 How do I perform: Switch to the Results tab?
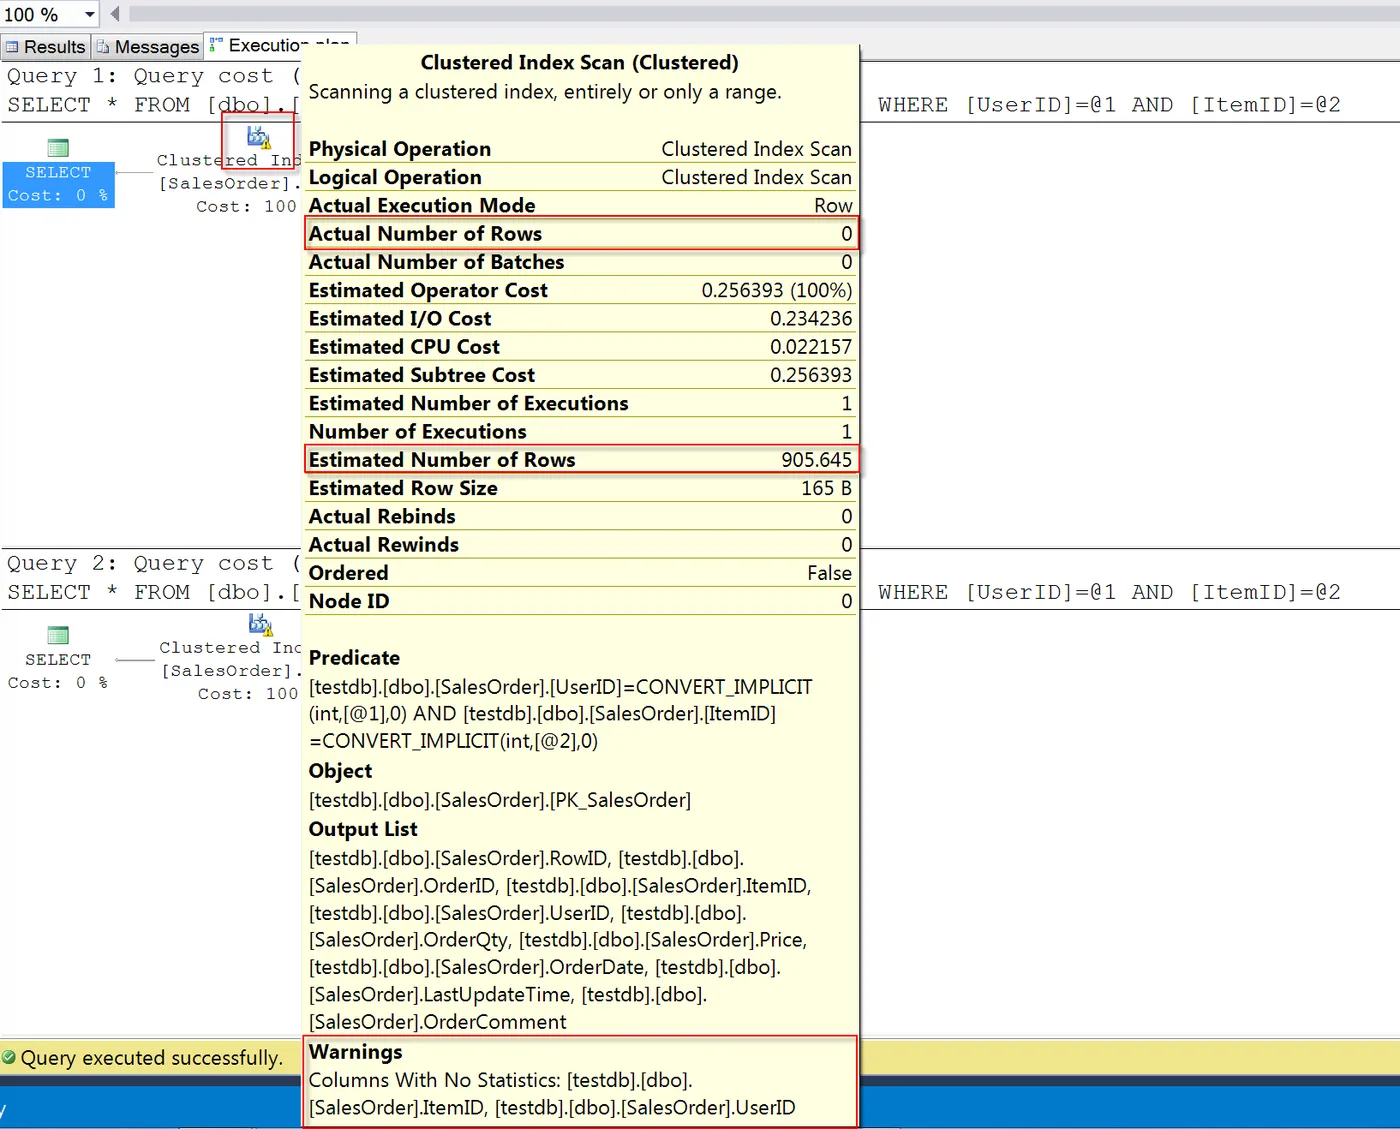(x=46, y=47)
